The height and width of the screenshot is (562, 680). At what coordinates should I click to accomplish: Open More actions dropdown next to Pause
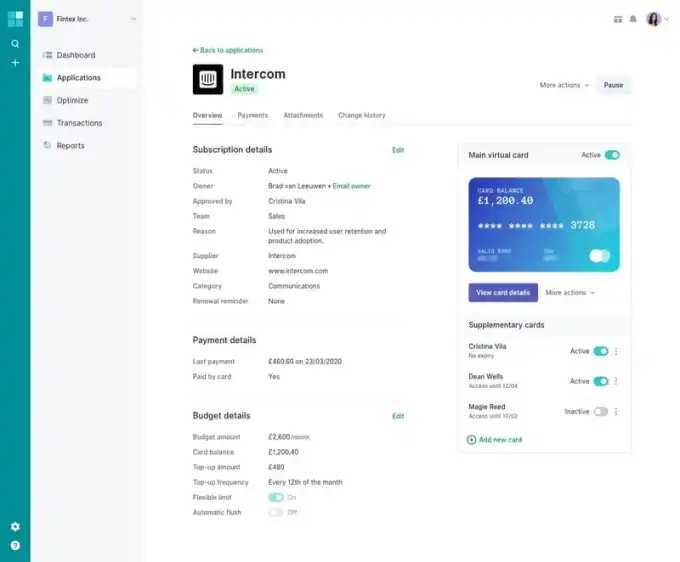click(564, 85)
